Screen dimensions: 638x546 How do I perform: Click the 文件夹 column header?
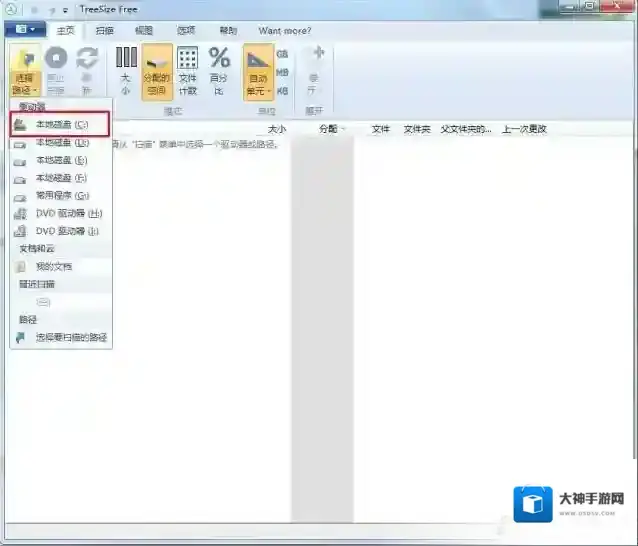417,129
